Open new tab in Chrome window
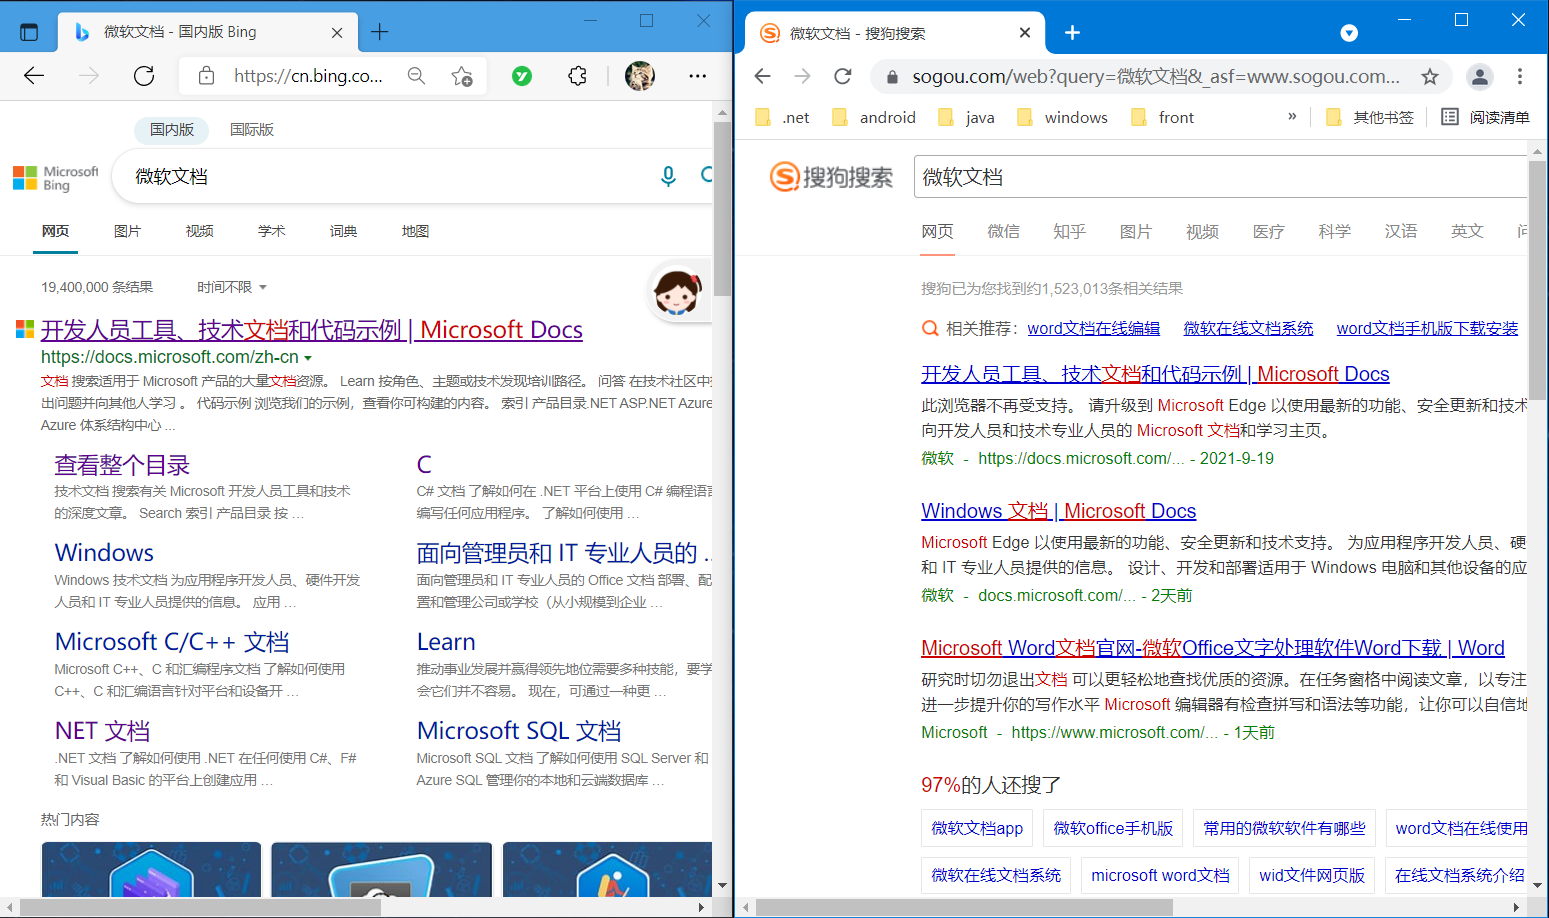Image resolution: width=1549 pixels, height=918 pixels. 1072,33
